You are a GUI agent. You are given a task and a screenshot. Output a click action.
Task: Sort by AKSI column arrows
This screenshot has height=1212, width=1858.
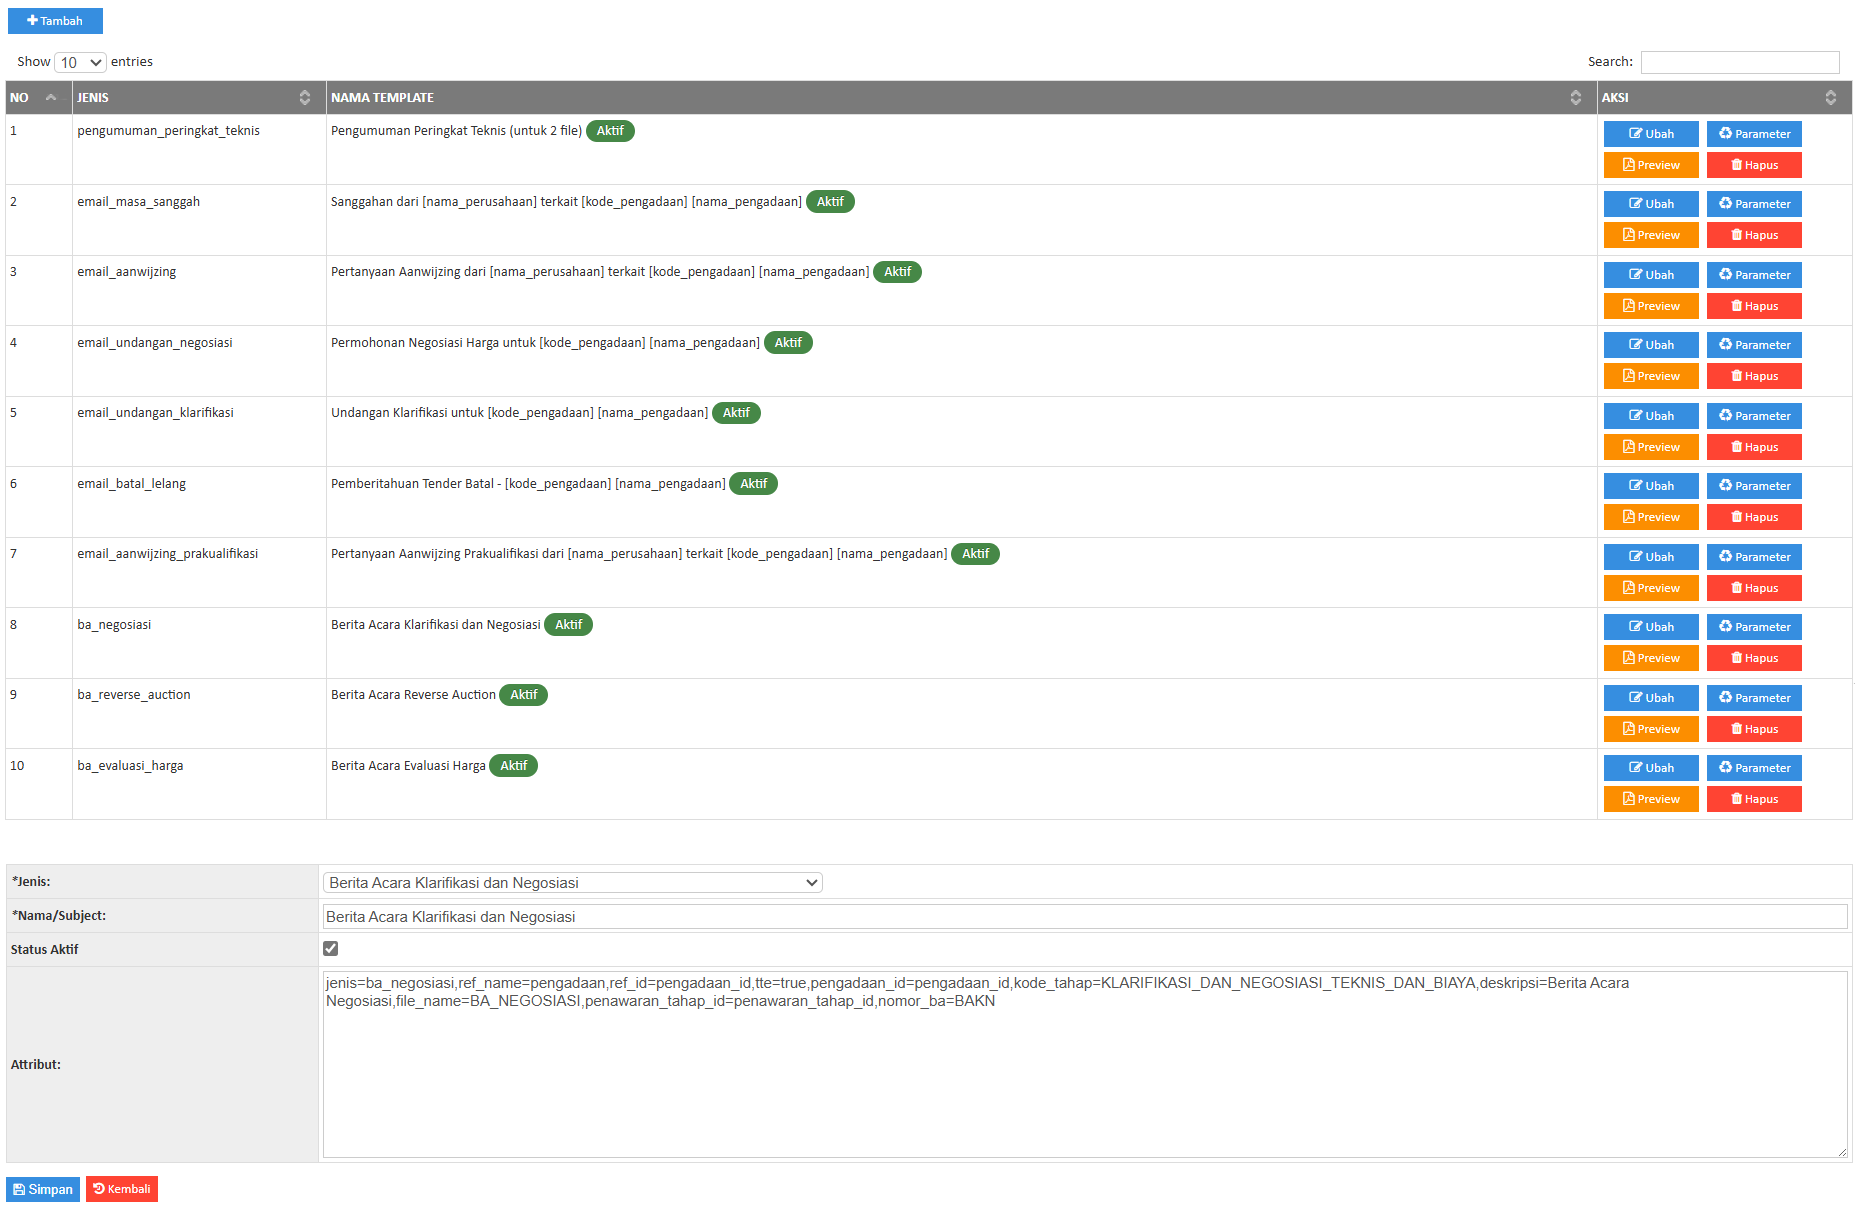[1830, 97]
